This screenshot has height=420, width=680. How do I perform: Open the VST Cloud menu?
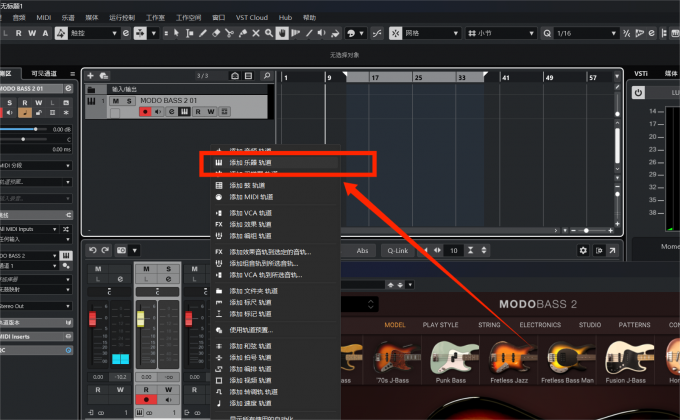(252, 17)
